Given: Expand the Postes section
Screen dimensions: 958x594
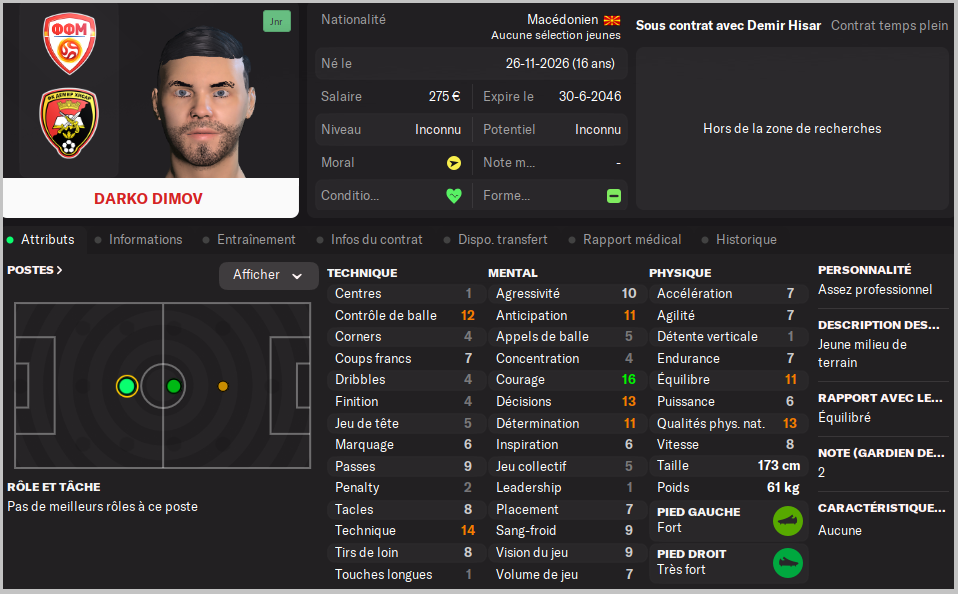Looking at the screenshot, I should 35,270.
